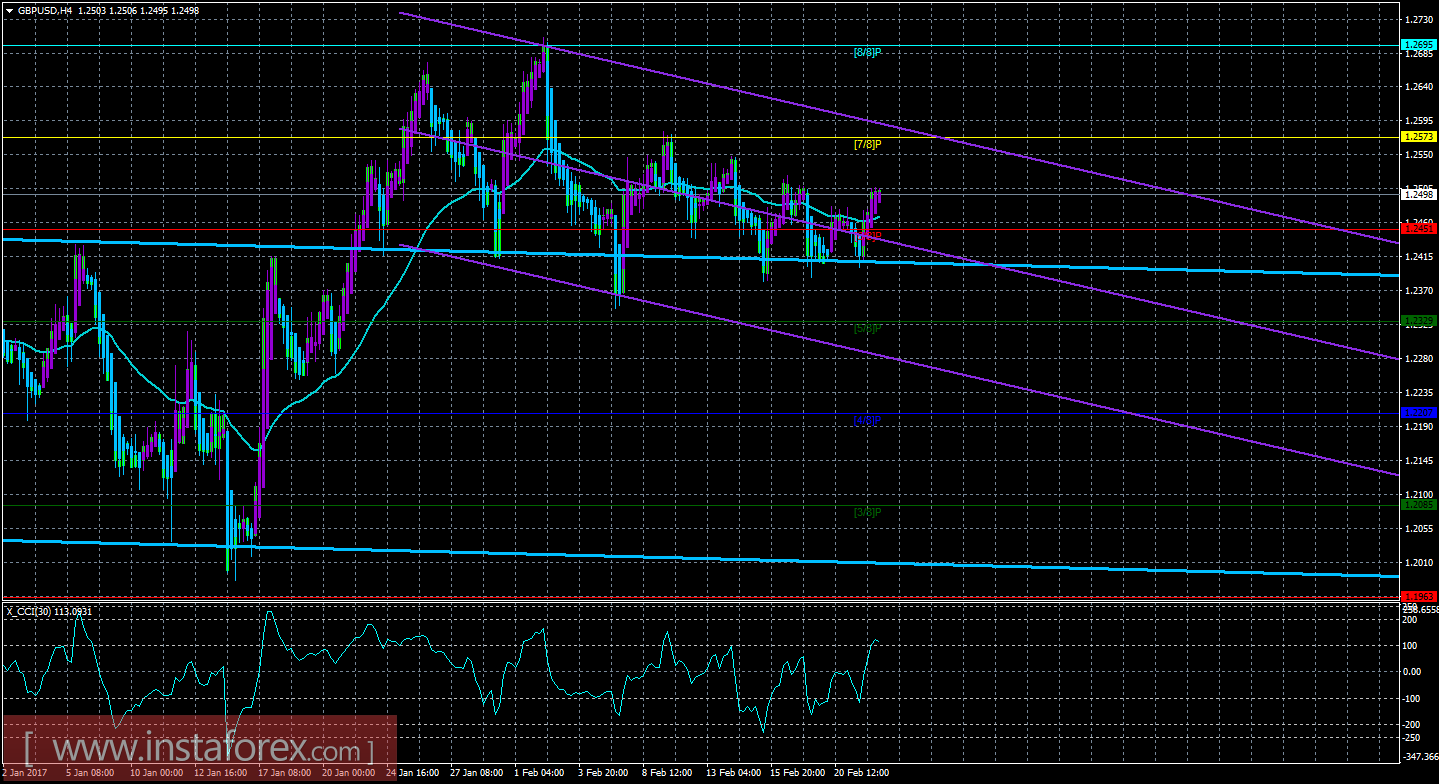Image resolution: width=1439 pixels, height=784 pixels.
Task: Select the current price marker 1.2498
Action: coord(1419,195)
